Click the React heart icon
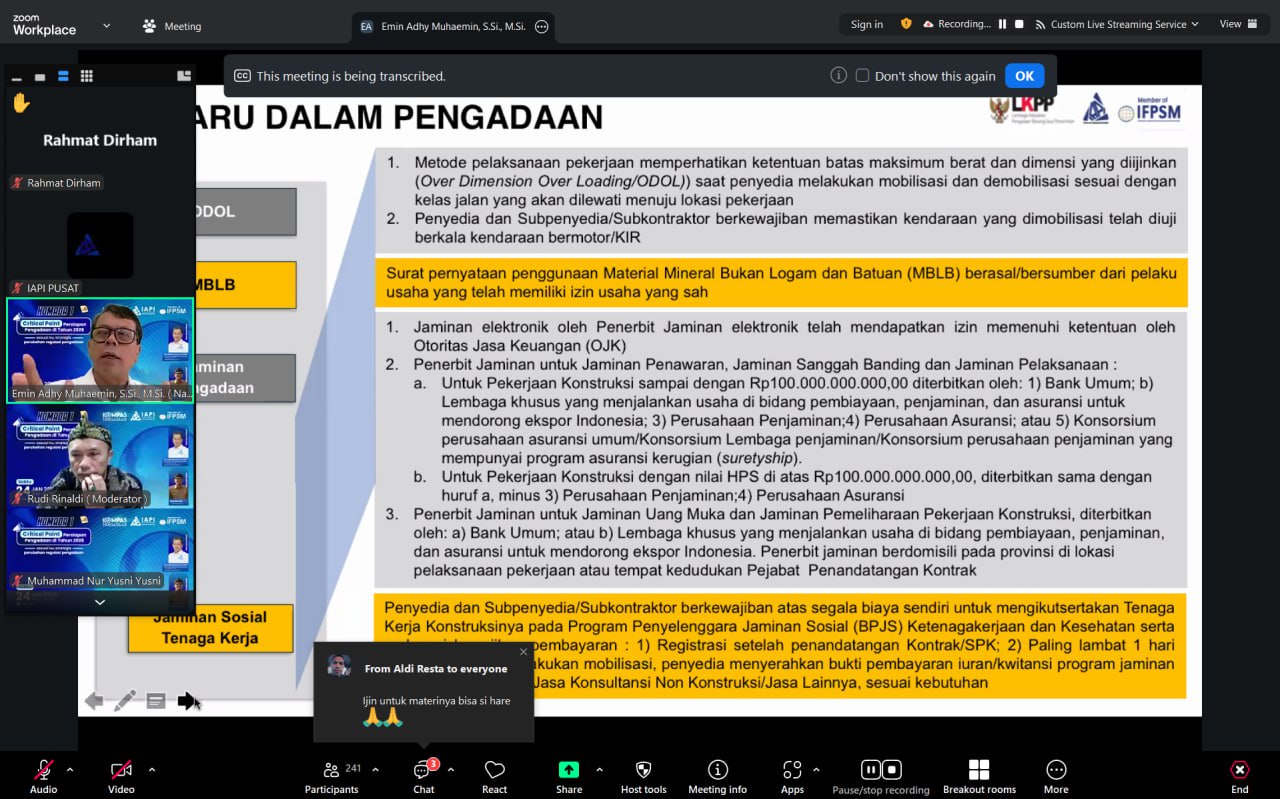The height and width of the screenshot is (799, 1280). point(494,771)
